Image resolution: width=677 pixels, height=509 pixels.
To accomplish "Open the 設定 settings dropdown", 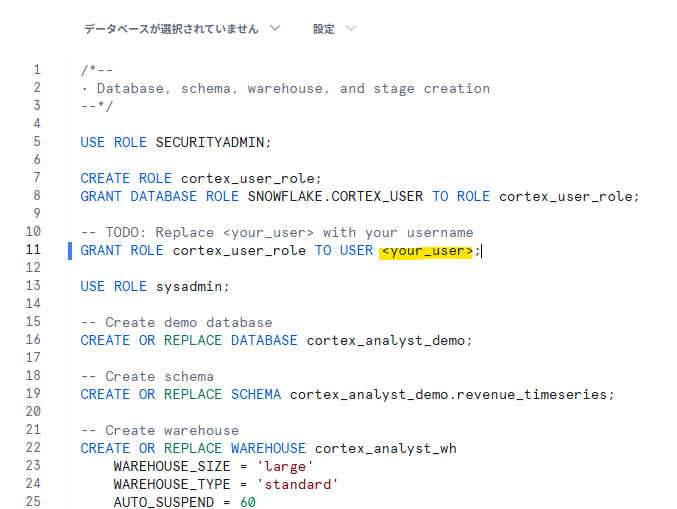I will click(x=334, y=29).
